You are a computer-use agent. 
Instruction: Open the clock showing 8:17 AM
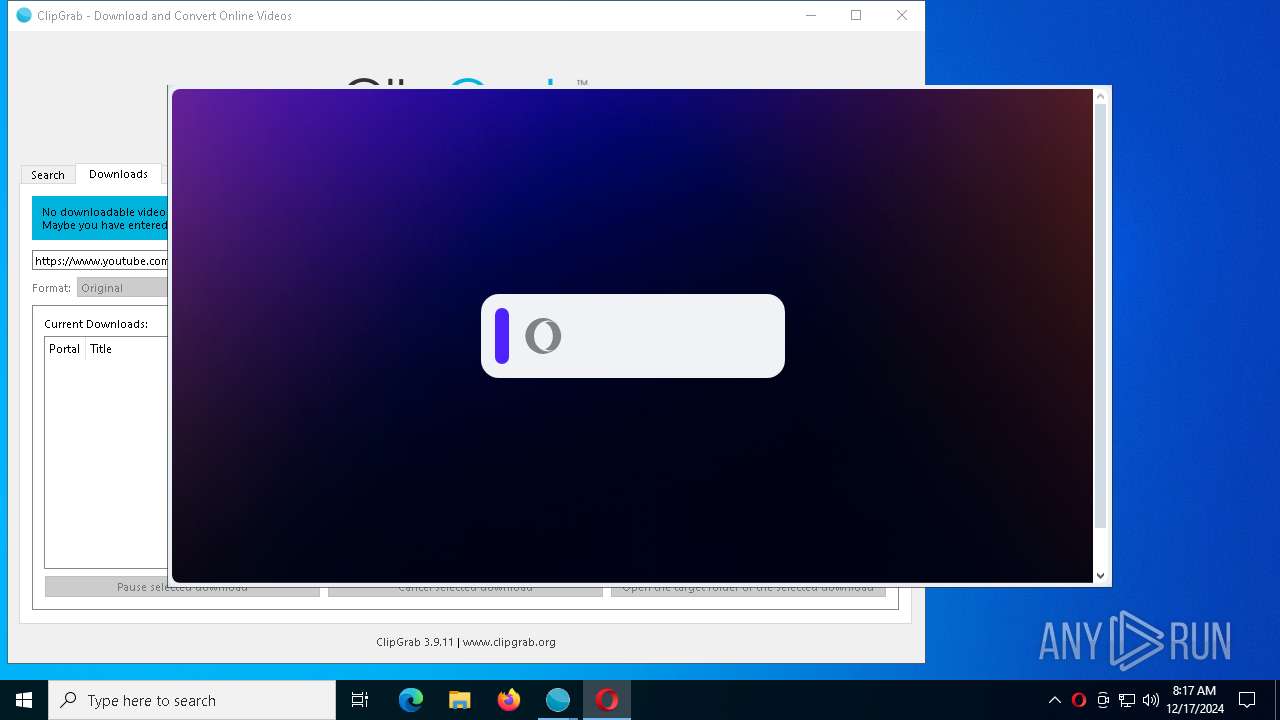(x=1195, y=700)
